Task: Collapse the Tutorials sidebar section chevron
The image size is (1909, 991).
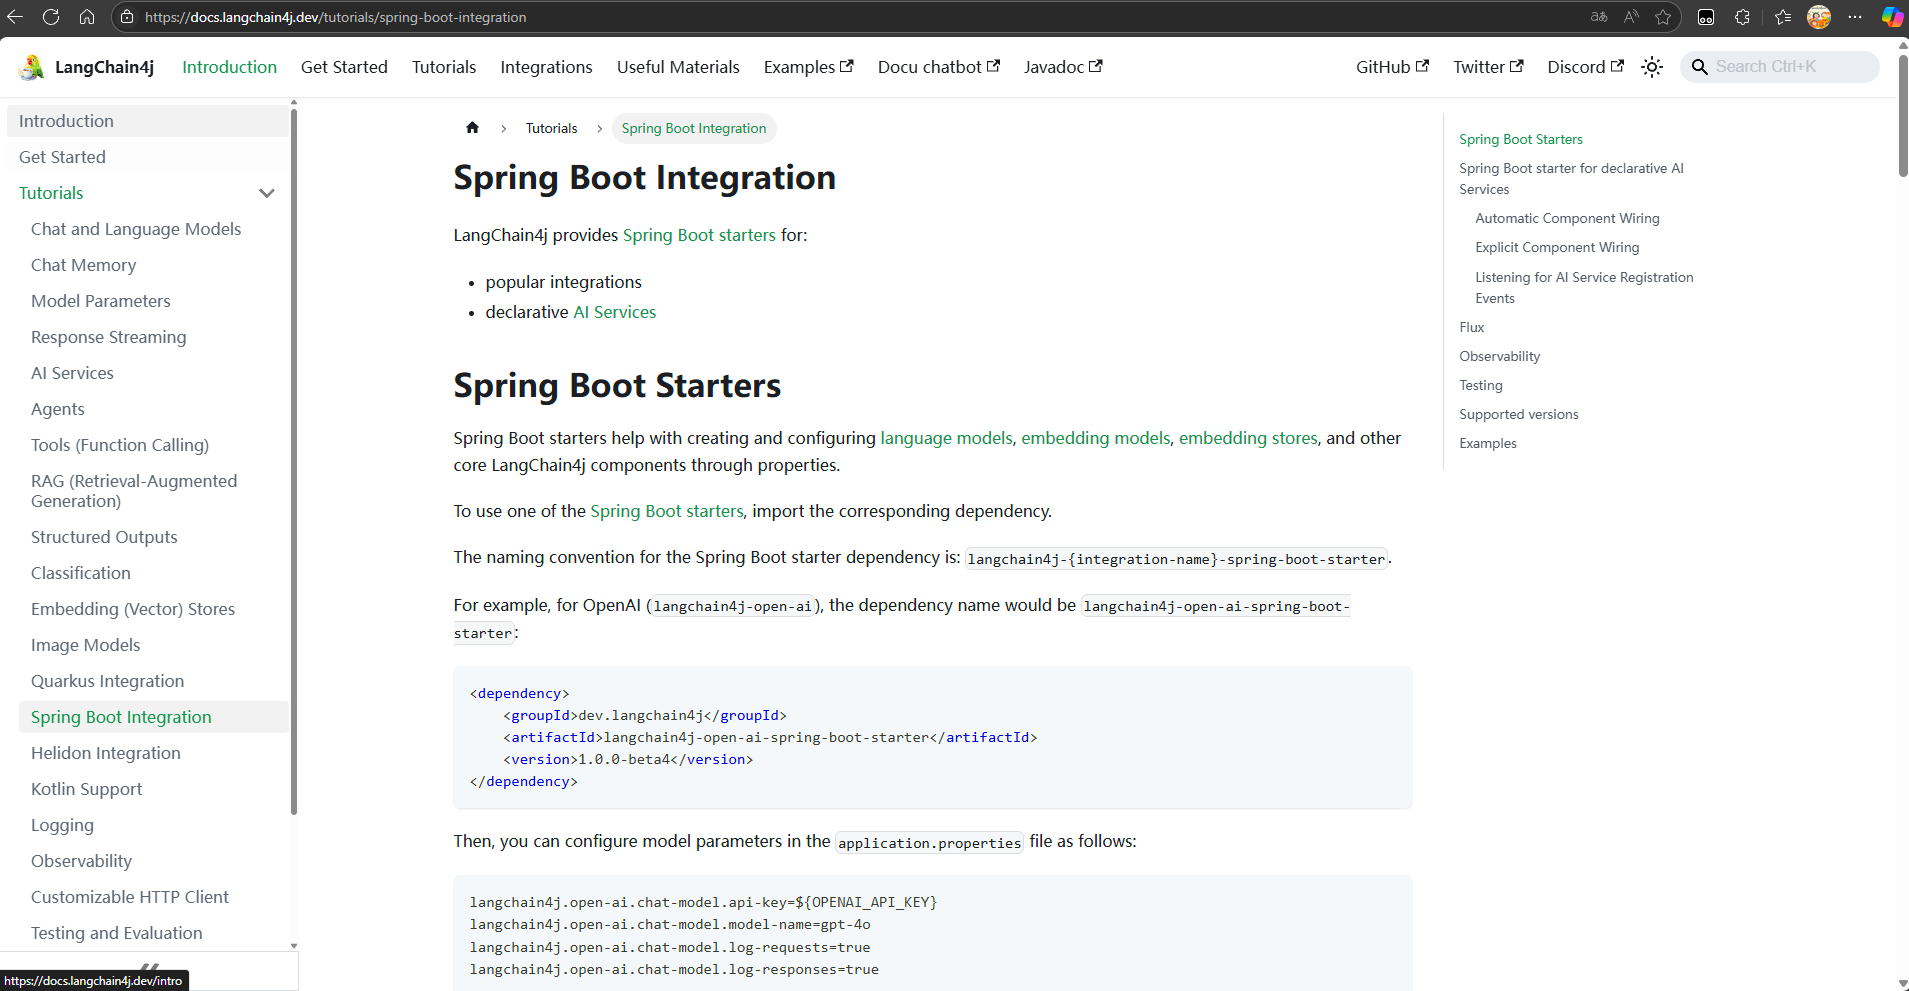Action: [x=267, y=193]
